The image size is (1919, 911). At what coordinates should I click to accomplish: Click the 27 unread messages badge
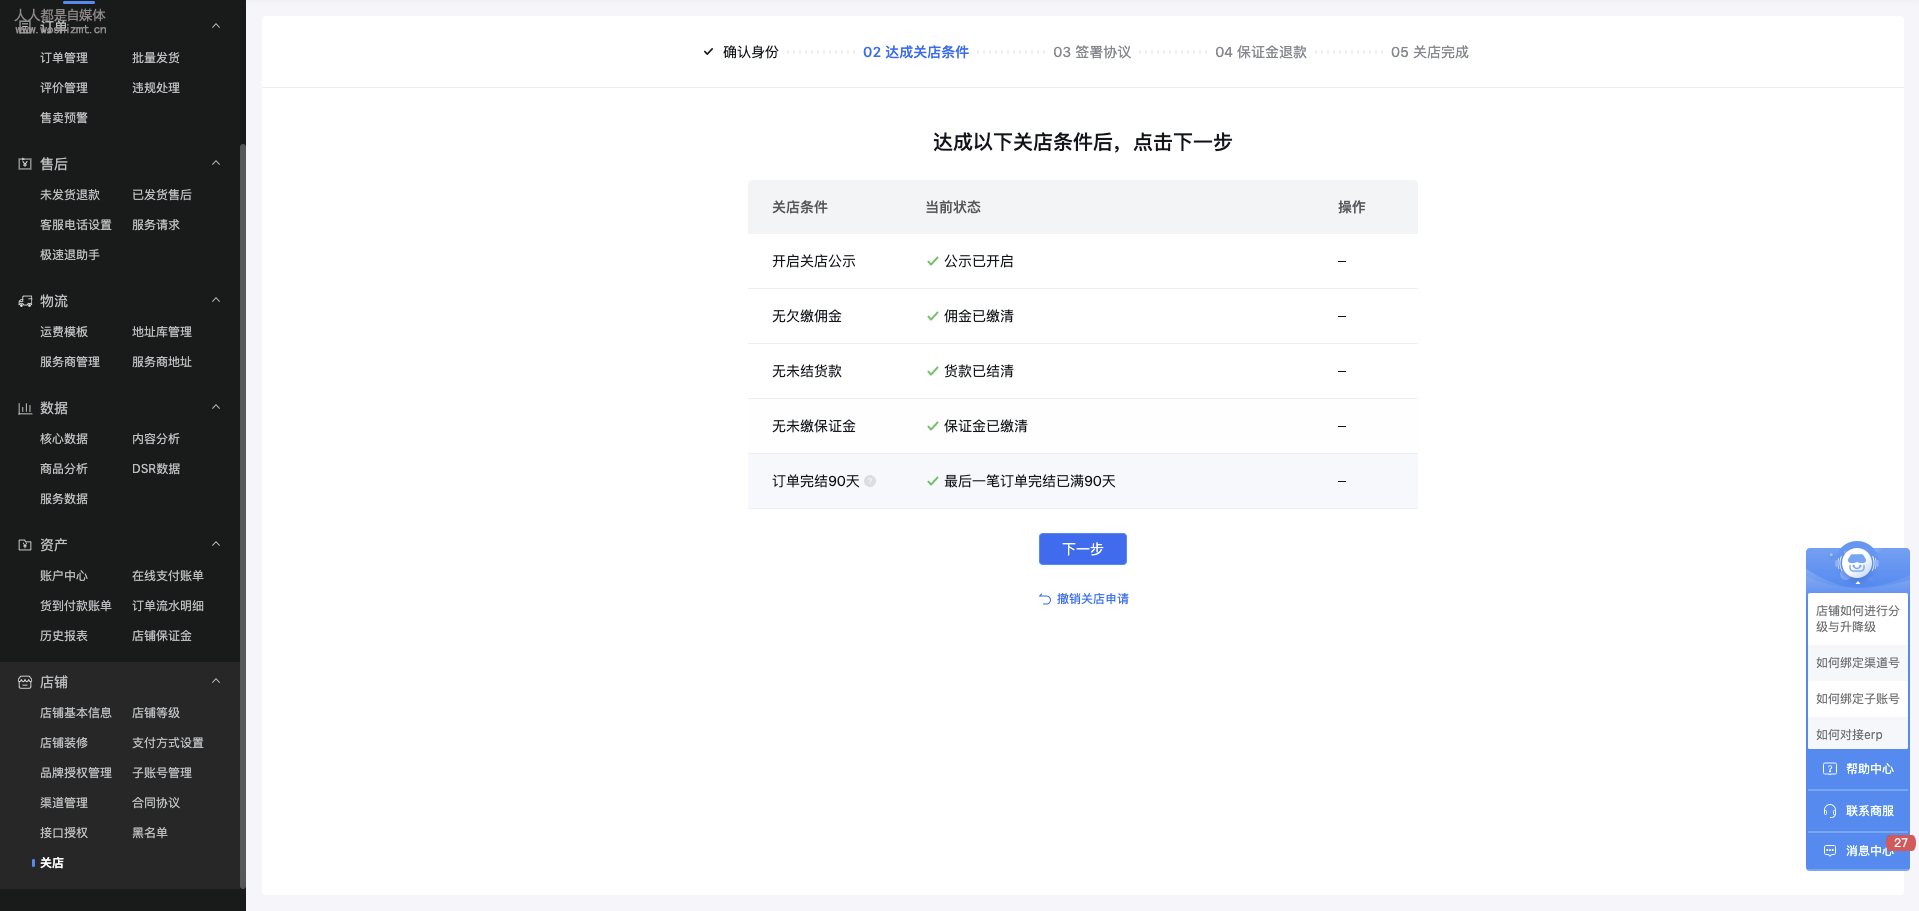[x=1900, y=843]
